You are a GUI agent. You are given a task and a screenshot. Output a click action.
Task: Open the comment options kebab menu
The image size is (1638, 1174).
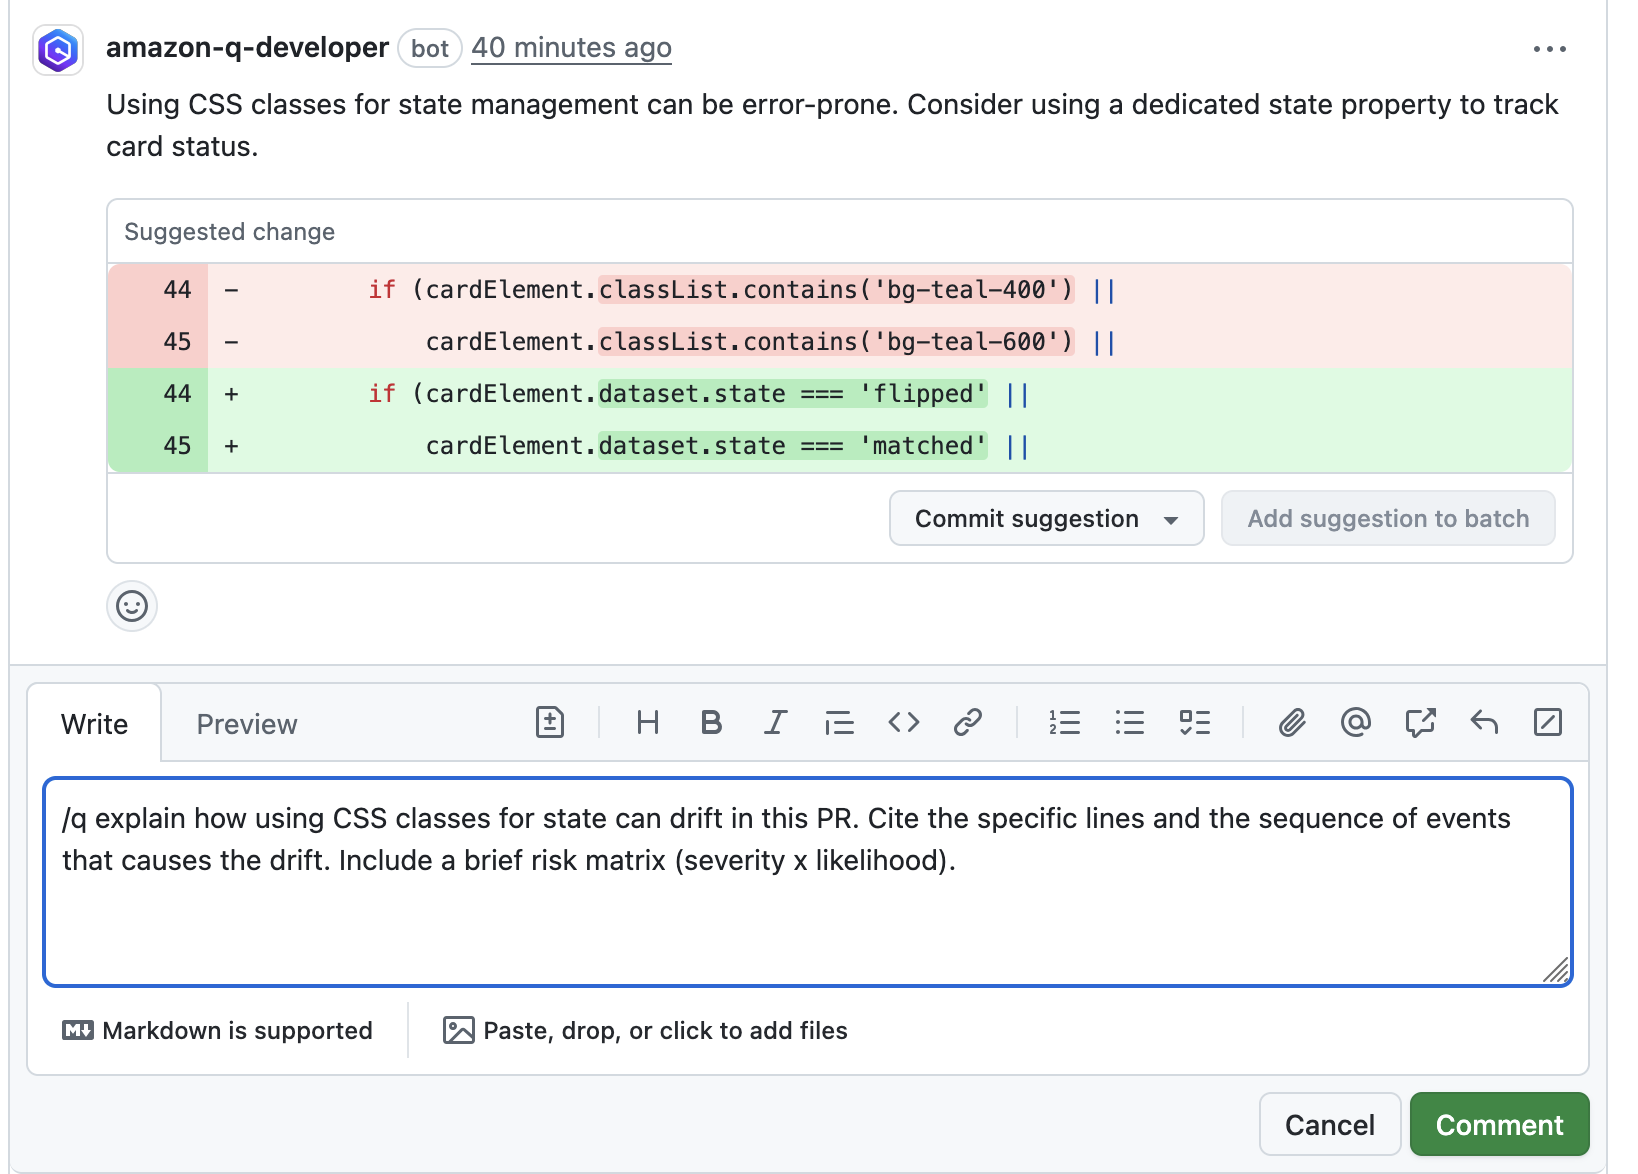1551,47
